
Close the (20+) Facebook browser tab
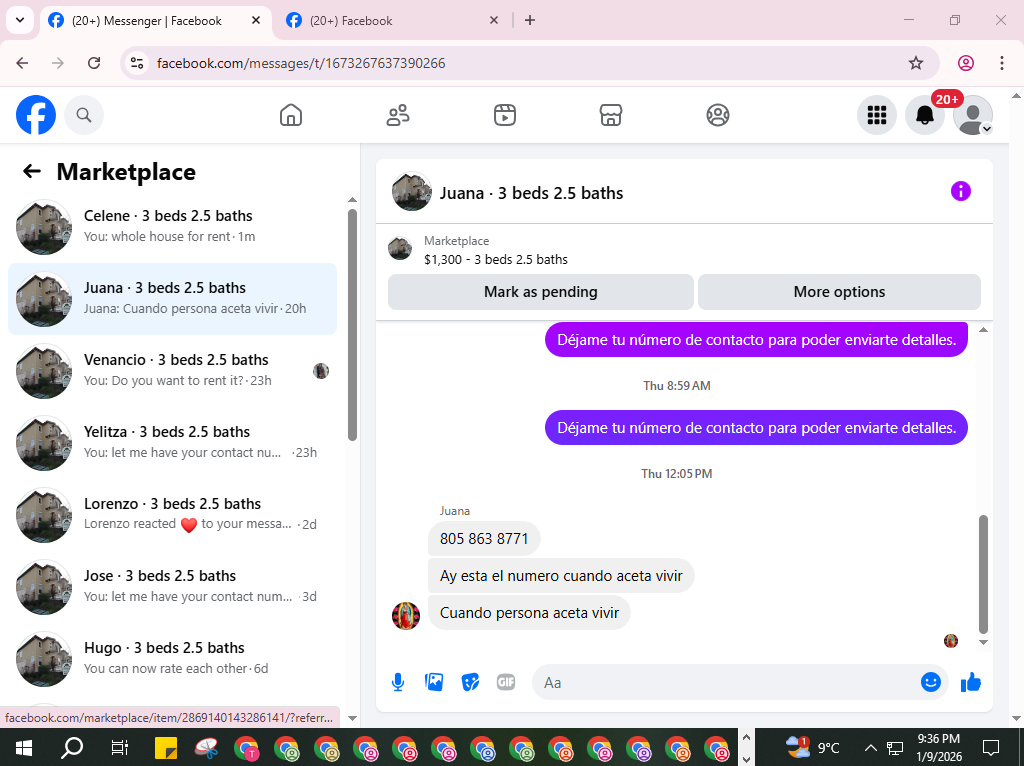[x=494, y=21]
